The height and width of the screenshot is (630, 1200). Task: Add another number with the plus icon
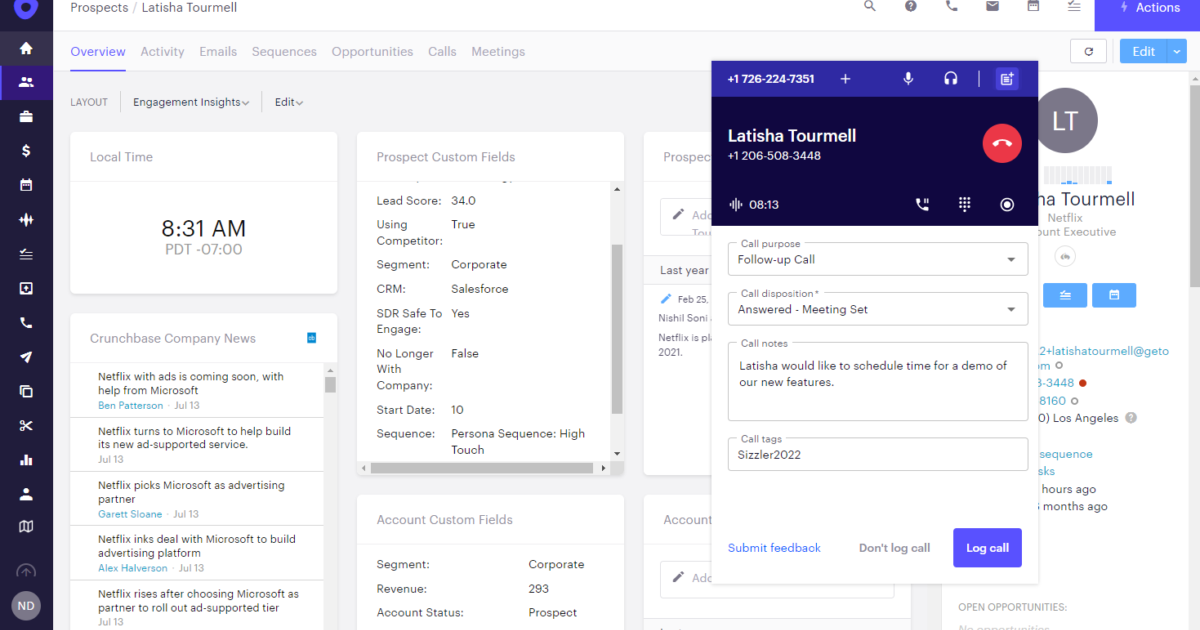coord(845,78)
